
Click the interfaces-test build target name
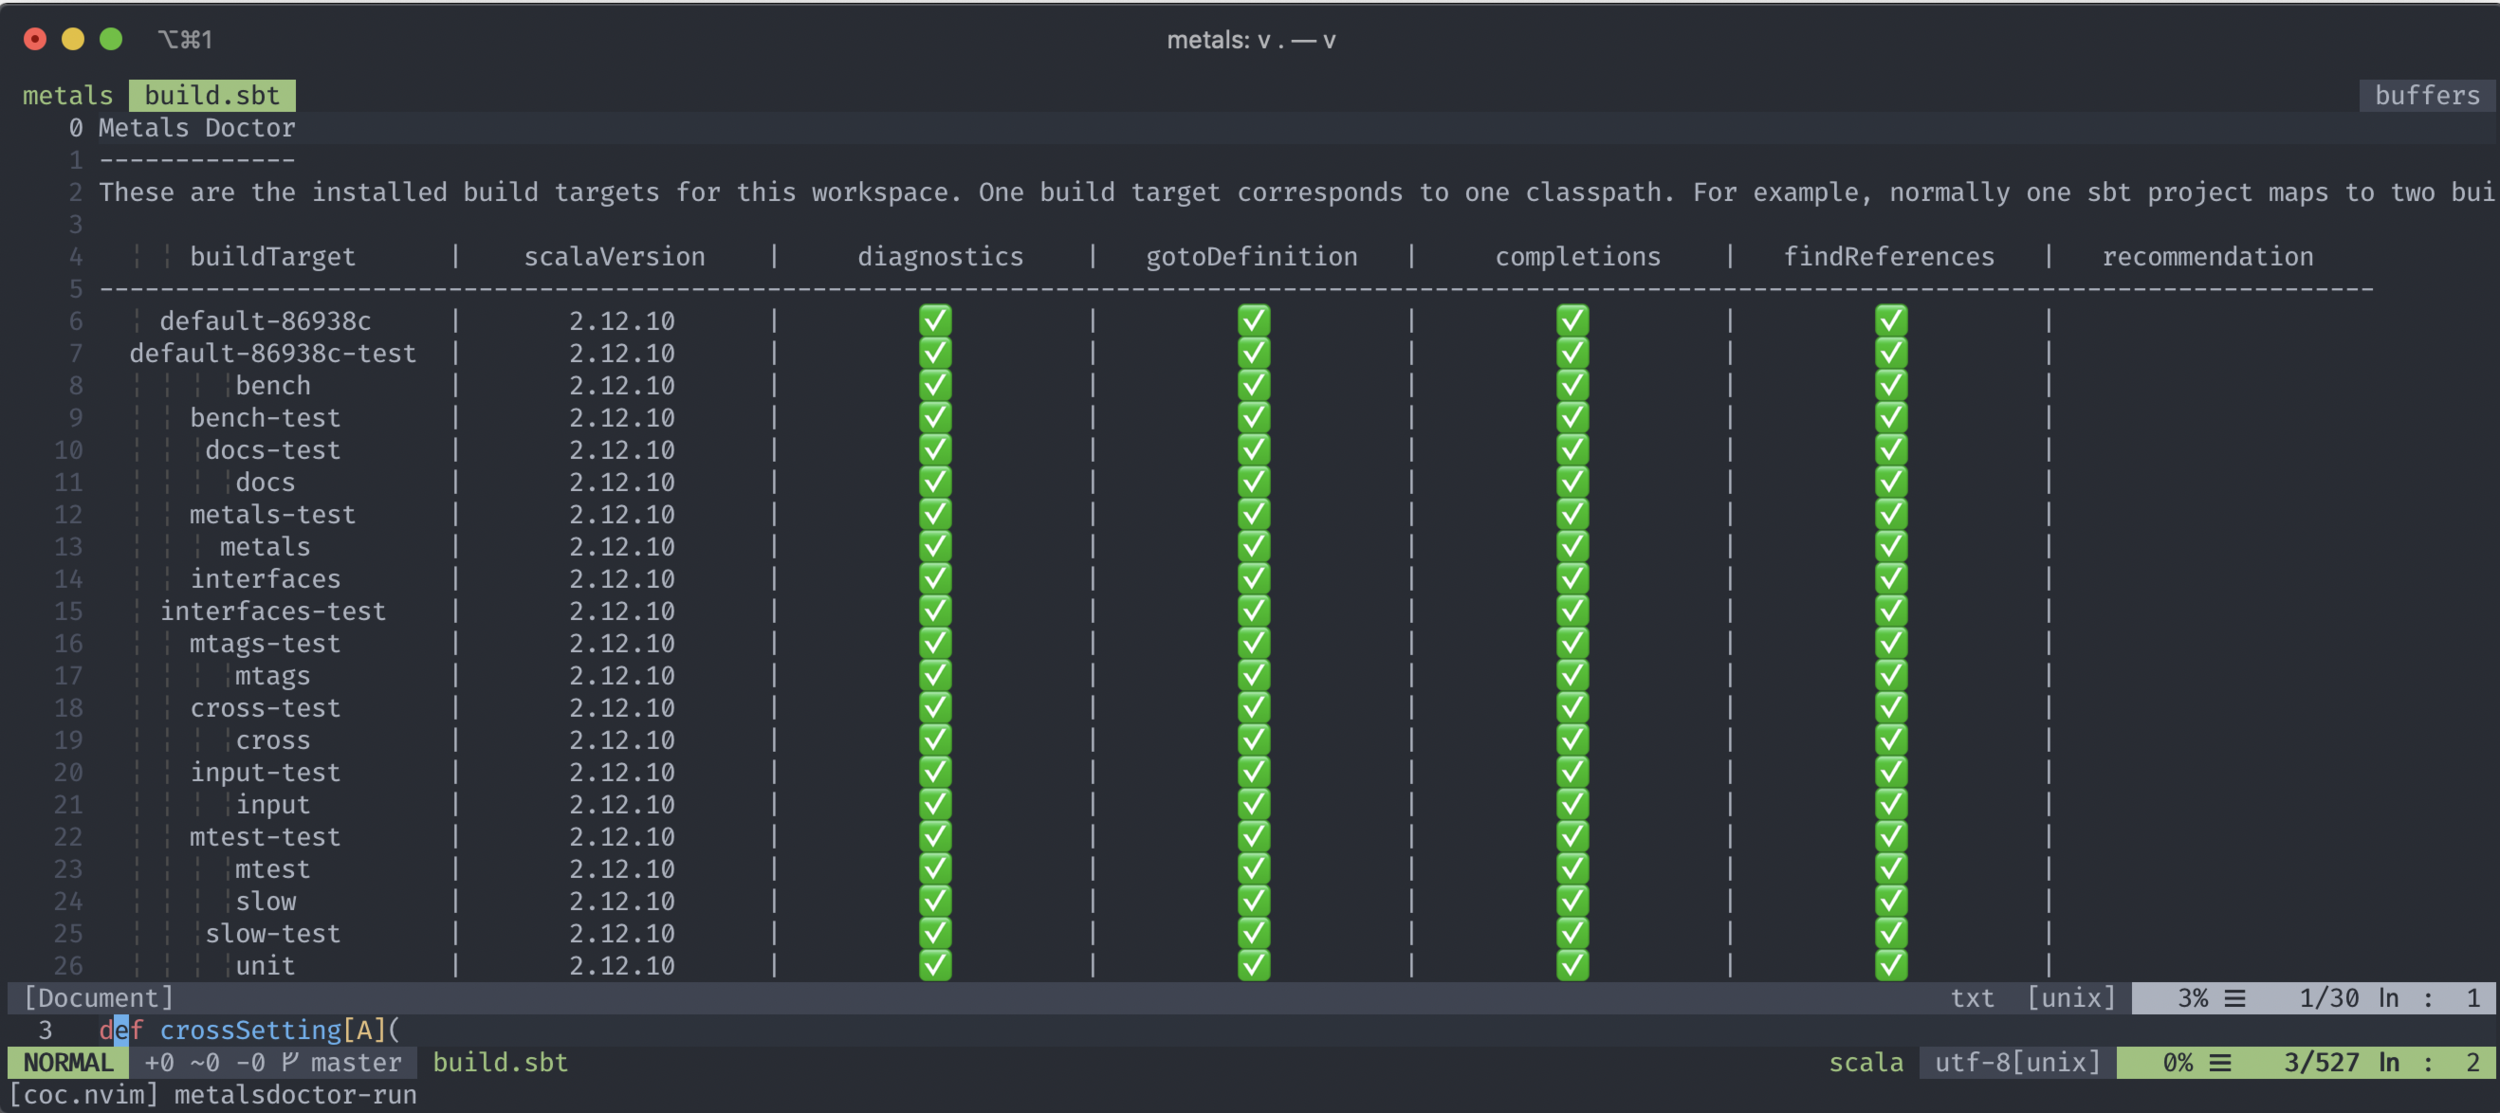pos(272,611)
